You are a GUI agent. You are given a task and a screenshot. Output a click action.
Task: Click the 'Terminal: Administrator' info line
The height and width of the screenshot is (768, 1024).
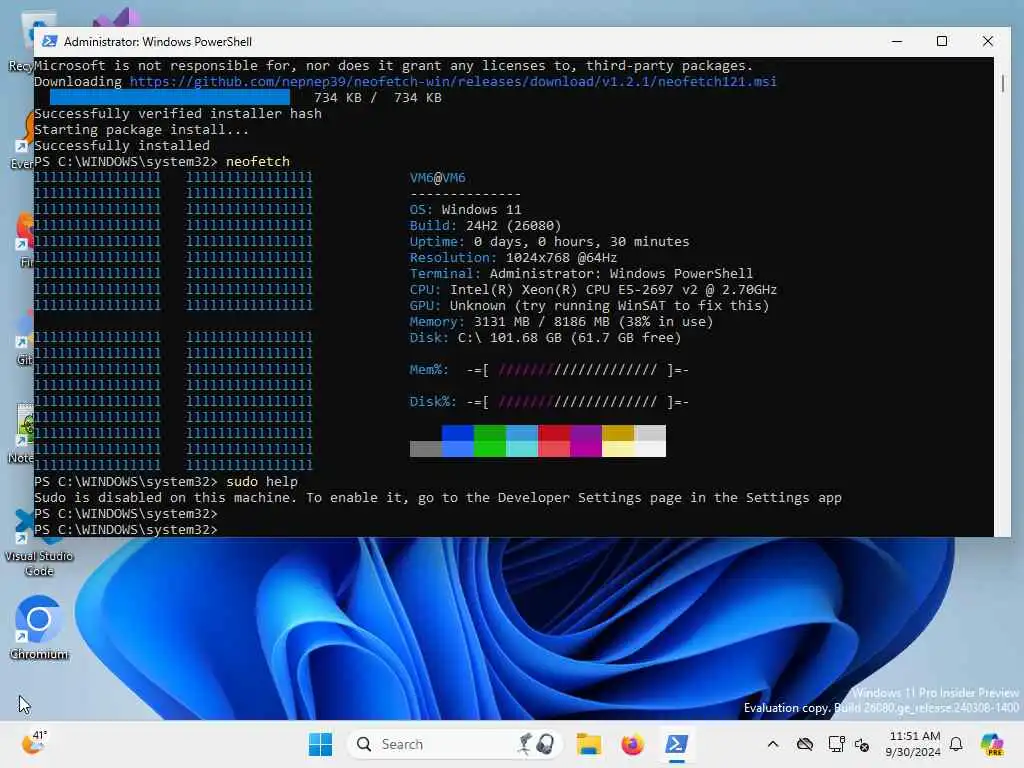click(x=581, y=274)
